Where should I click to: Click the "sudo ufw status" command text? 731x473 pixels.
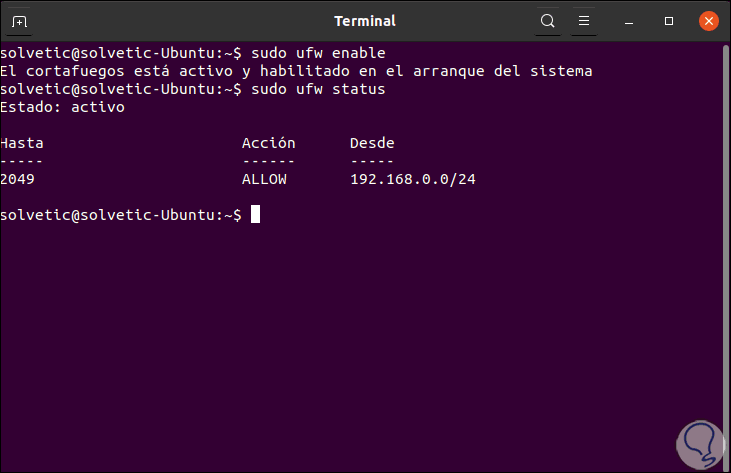point(318,89)
